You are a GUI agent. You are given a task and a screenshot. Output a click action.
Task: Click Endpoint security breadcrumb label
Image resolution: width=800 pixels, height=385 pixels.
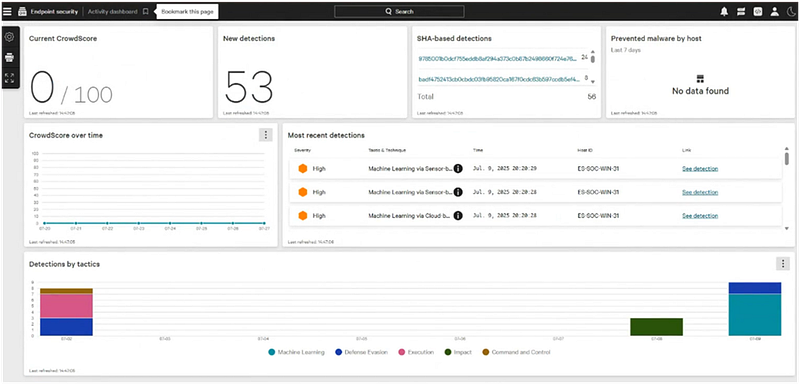53,11
